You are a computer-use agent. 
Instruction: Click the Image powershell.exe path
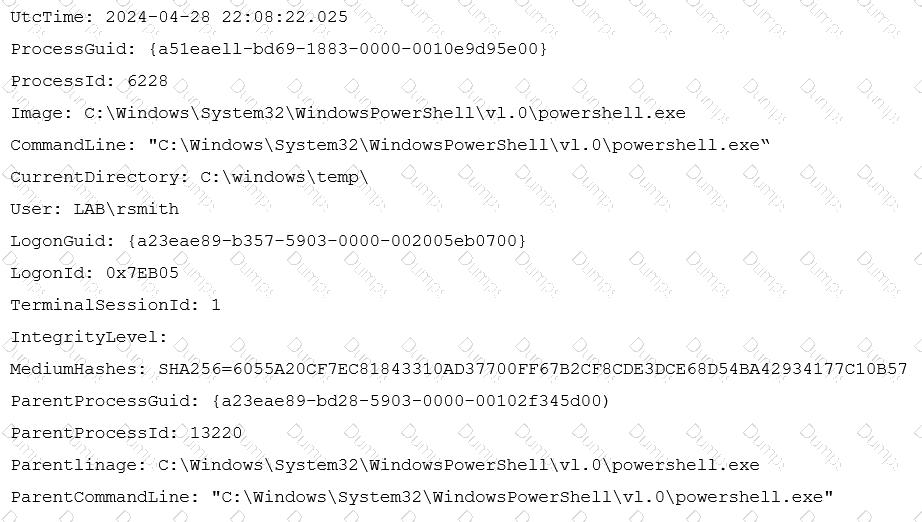click(x=385, y=113)
